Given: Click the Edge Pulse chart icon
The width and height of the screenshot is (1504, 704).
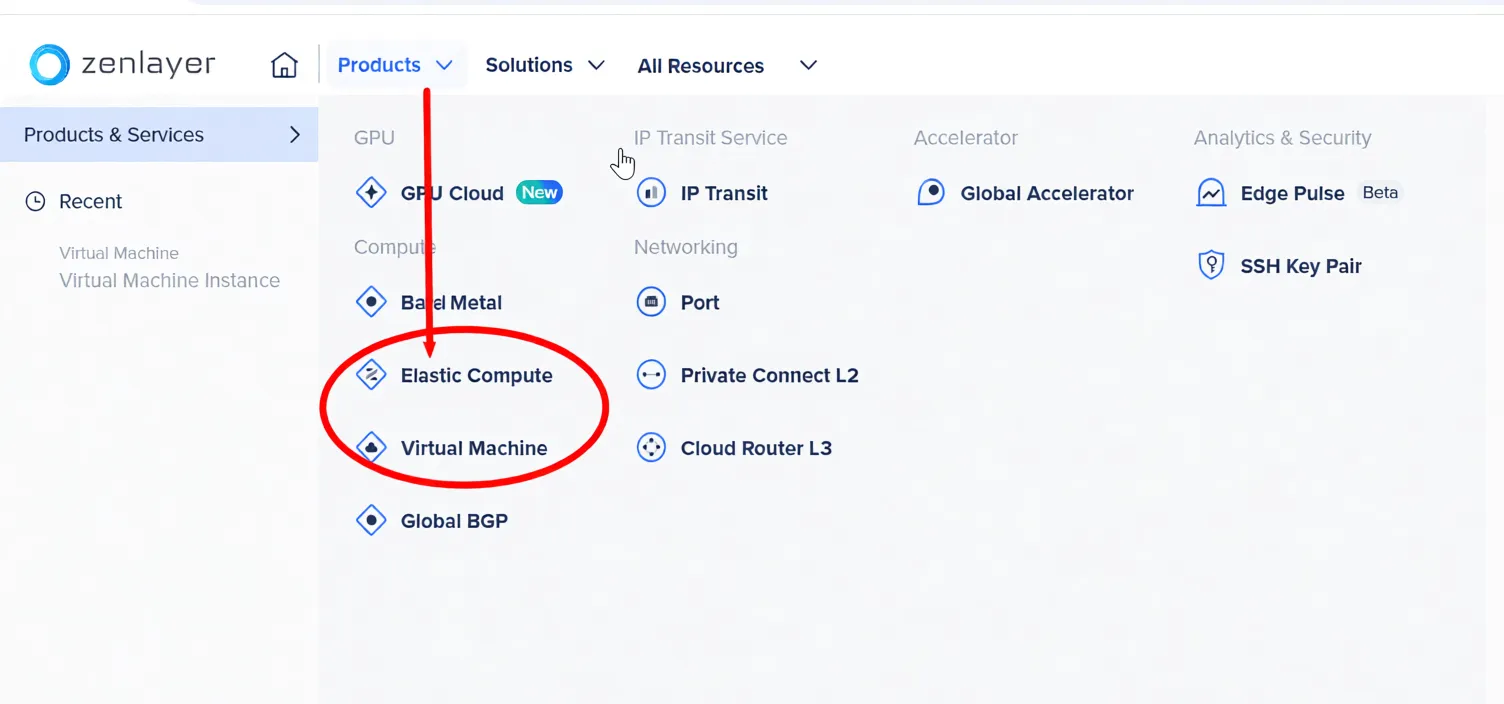Looking at the screenshot, I should 1211,193.
